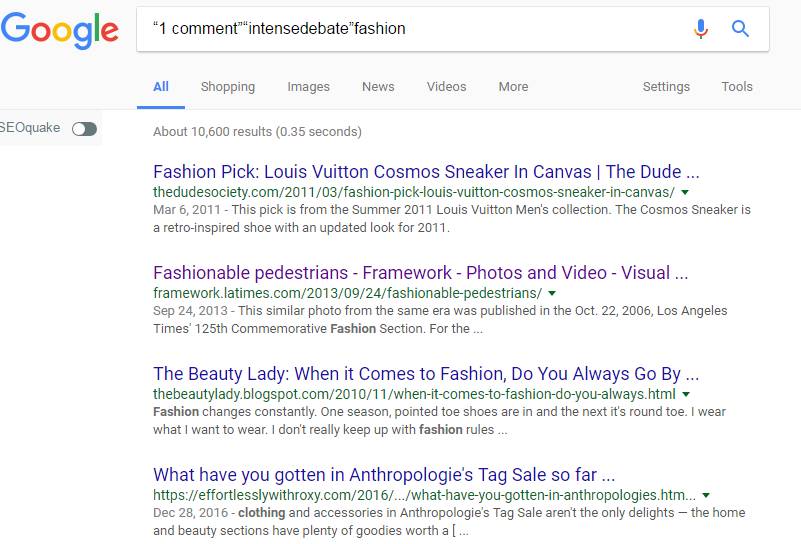Image resolution: width=801 pixels, height=544 pixels.
Task: Open Anthropologie's Tag Sale result link
Action: [x=384, y=475]
